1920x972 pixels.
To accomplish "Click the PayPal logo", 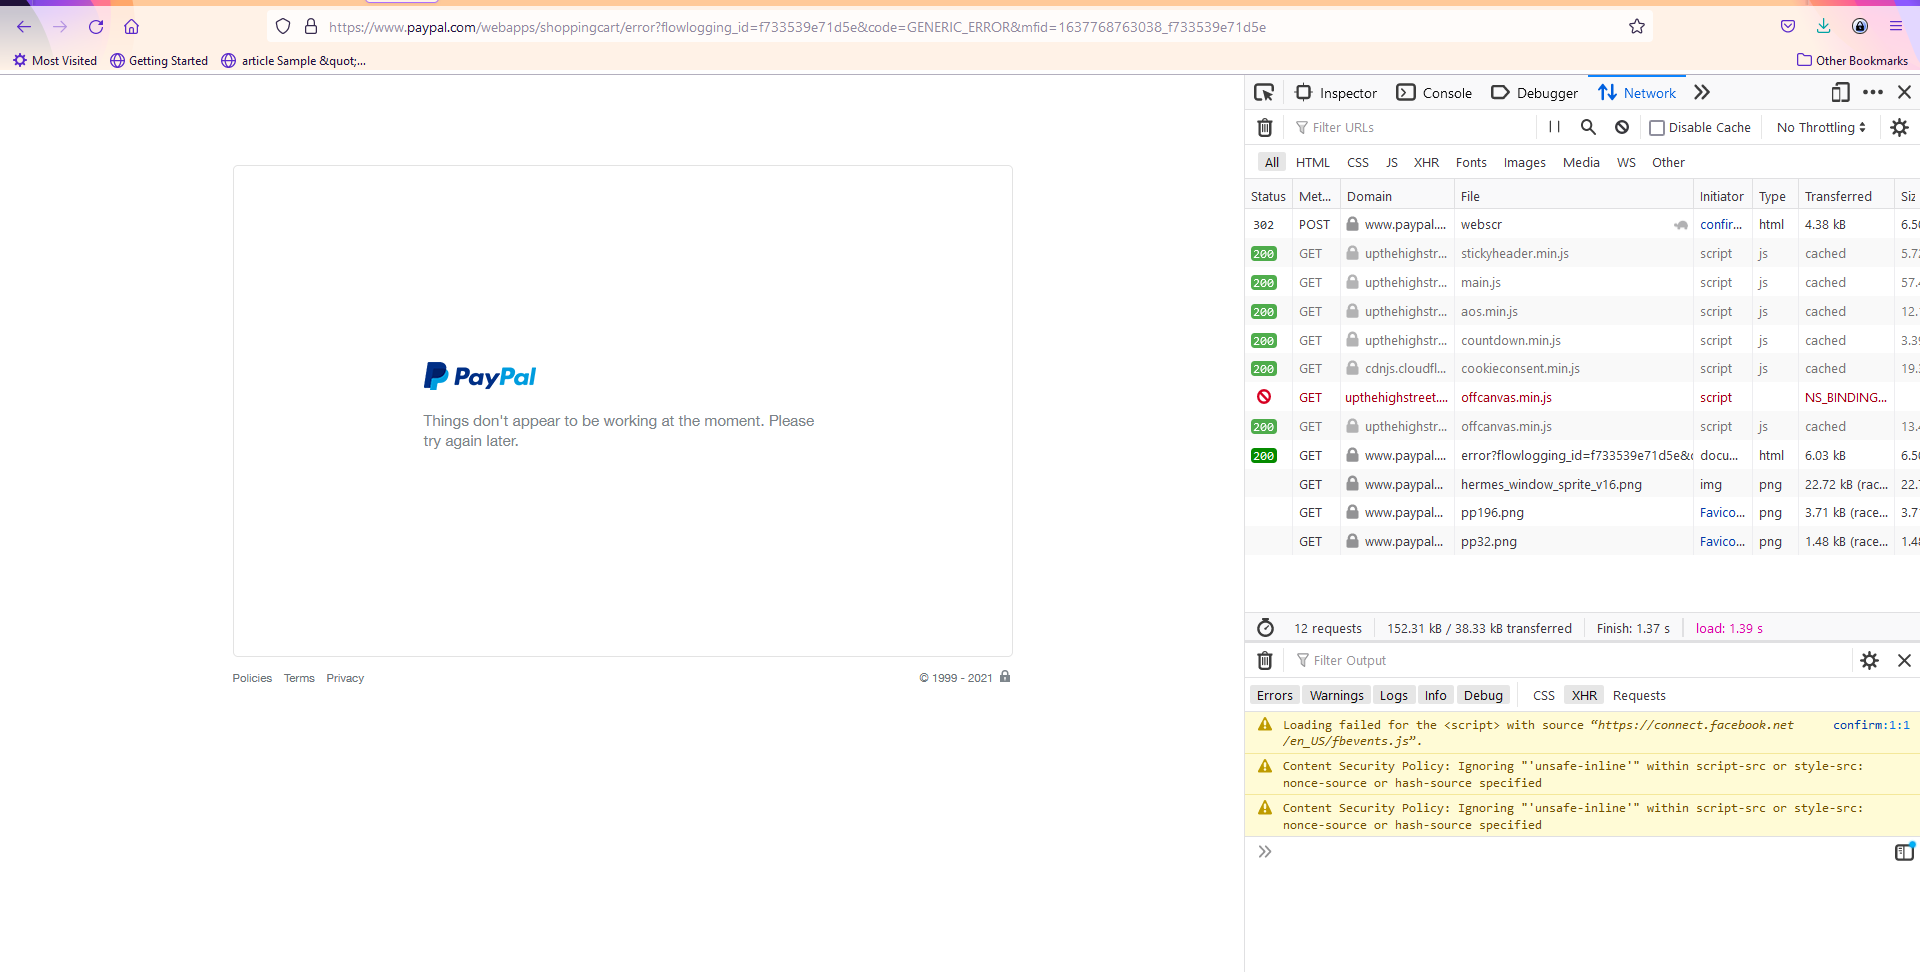I will point(480,376).
